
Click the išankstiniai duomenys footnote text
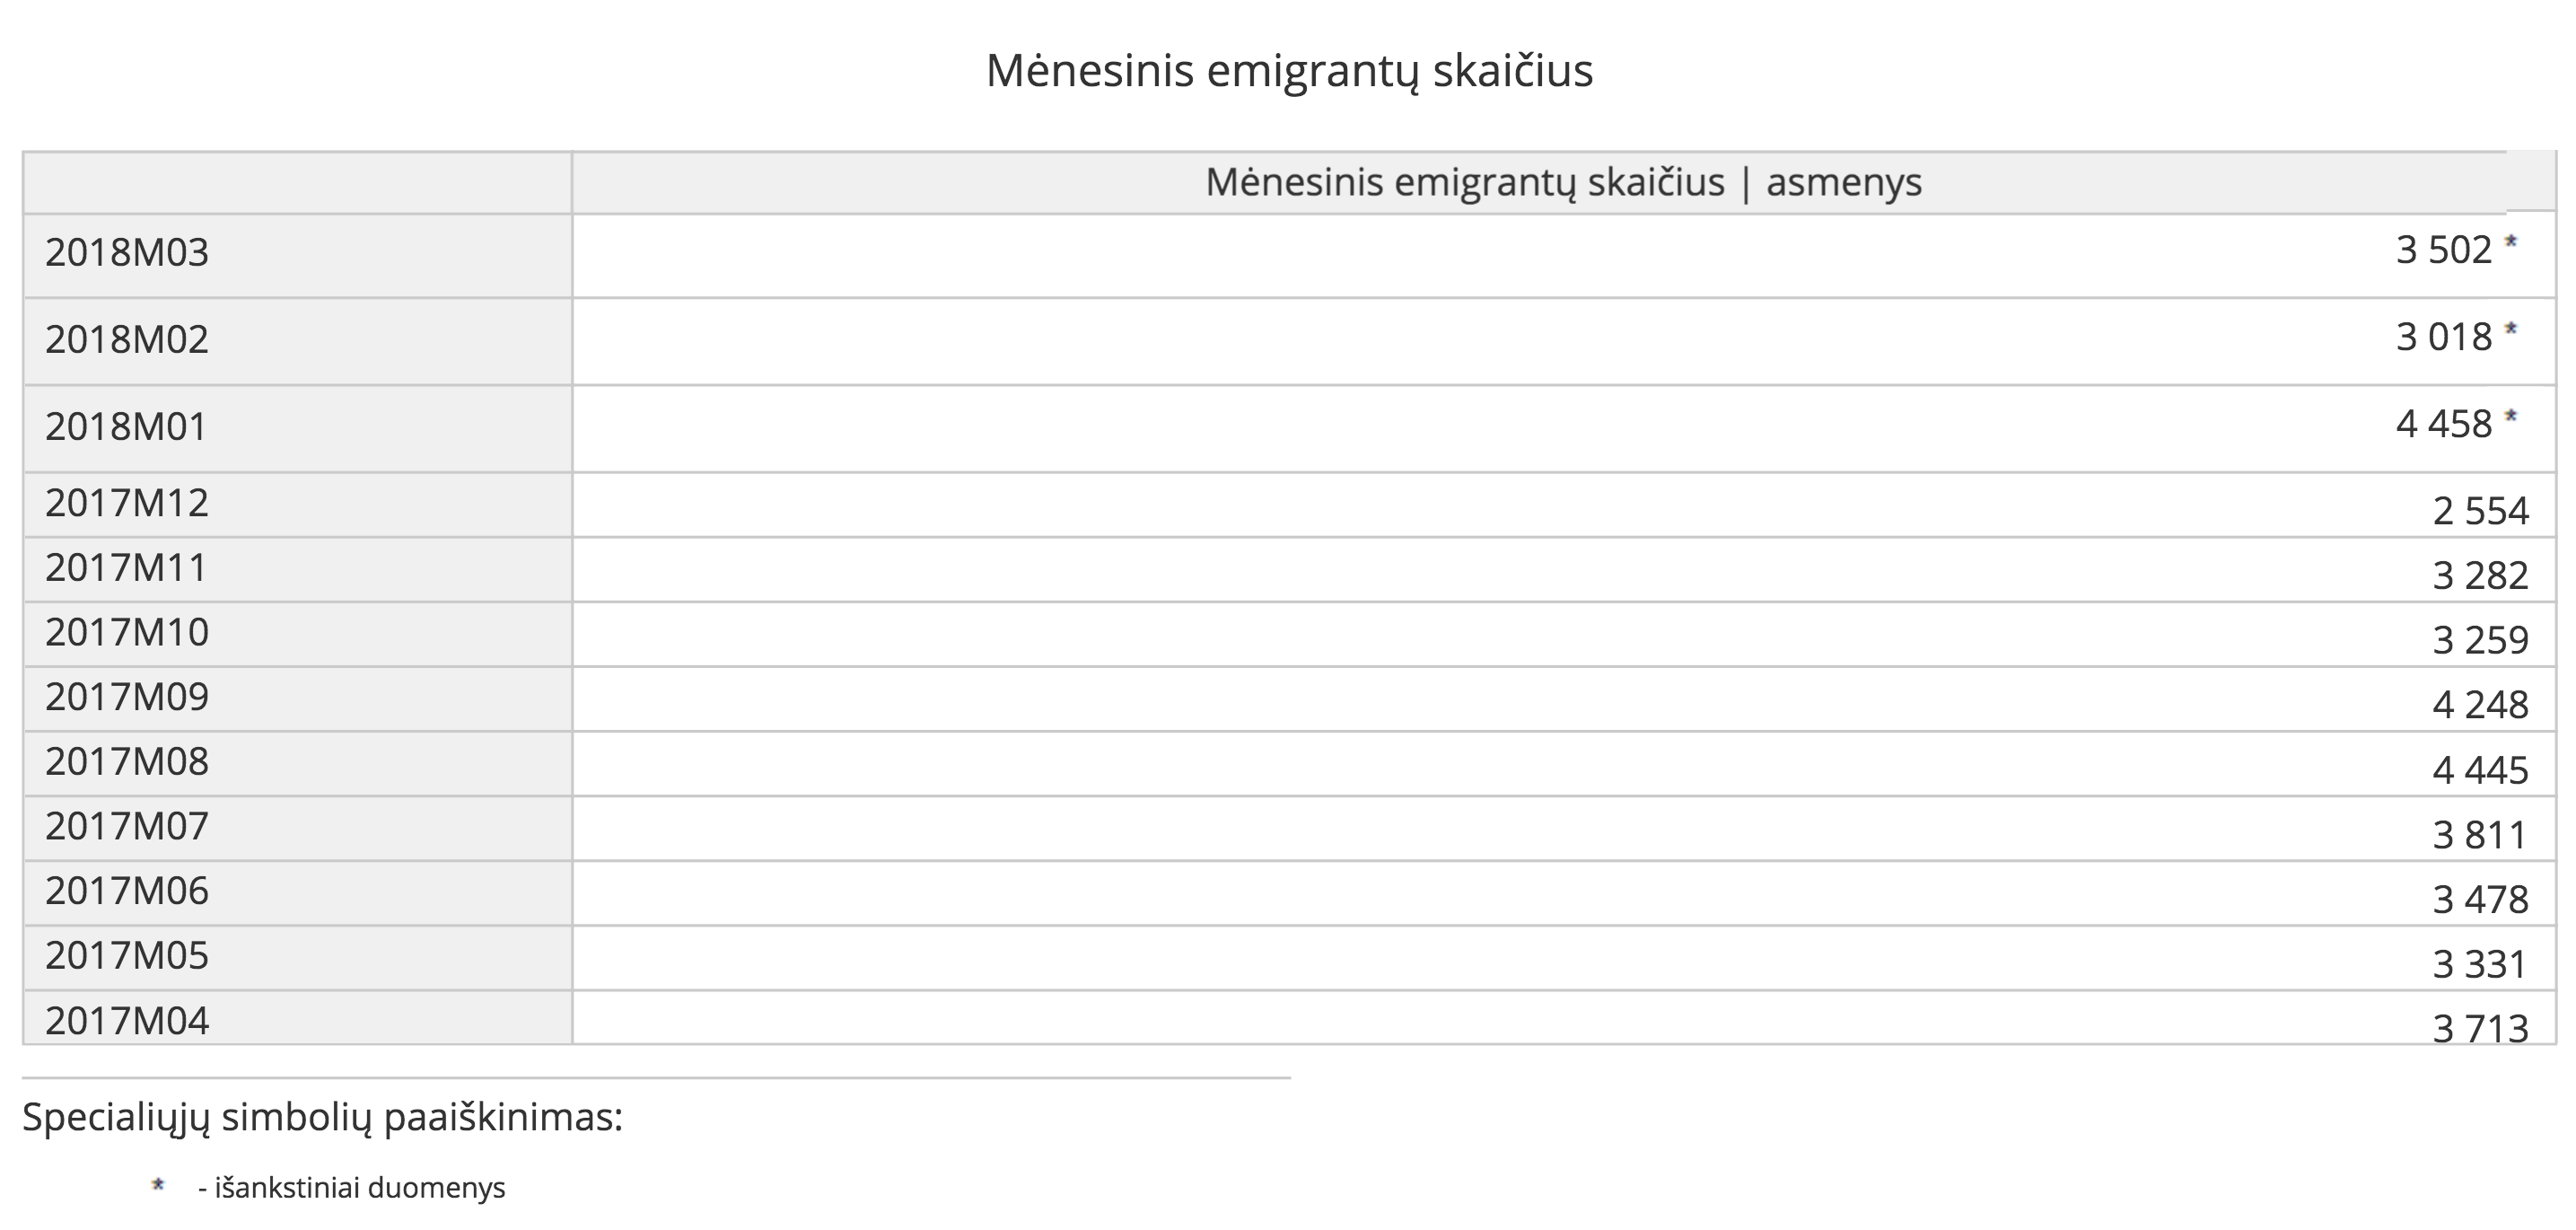(x=352, y=1188)
